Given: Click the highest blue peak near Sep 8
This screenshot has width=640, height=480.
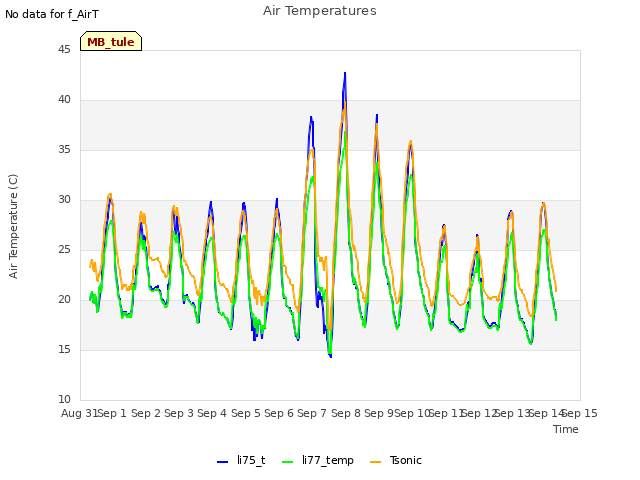Looking at the screenshot, I should [345, 73].
